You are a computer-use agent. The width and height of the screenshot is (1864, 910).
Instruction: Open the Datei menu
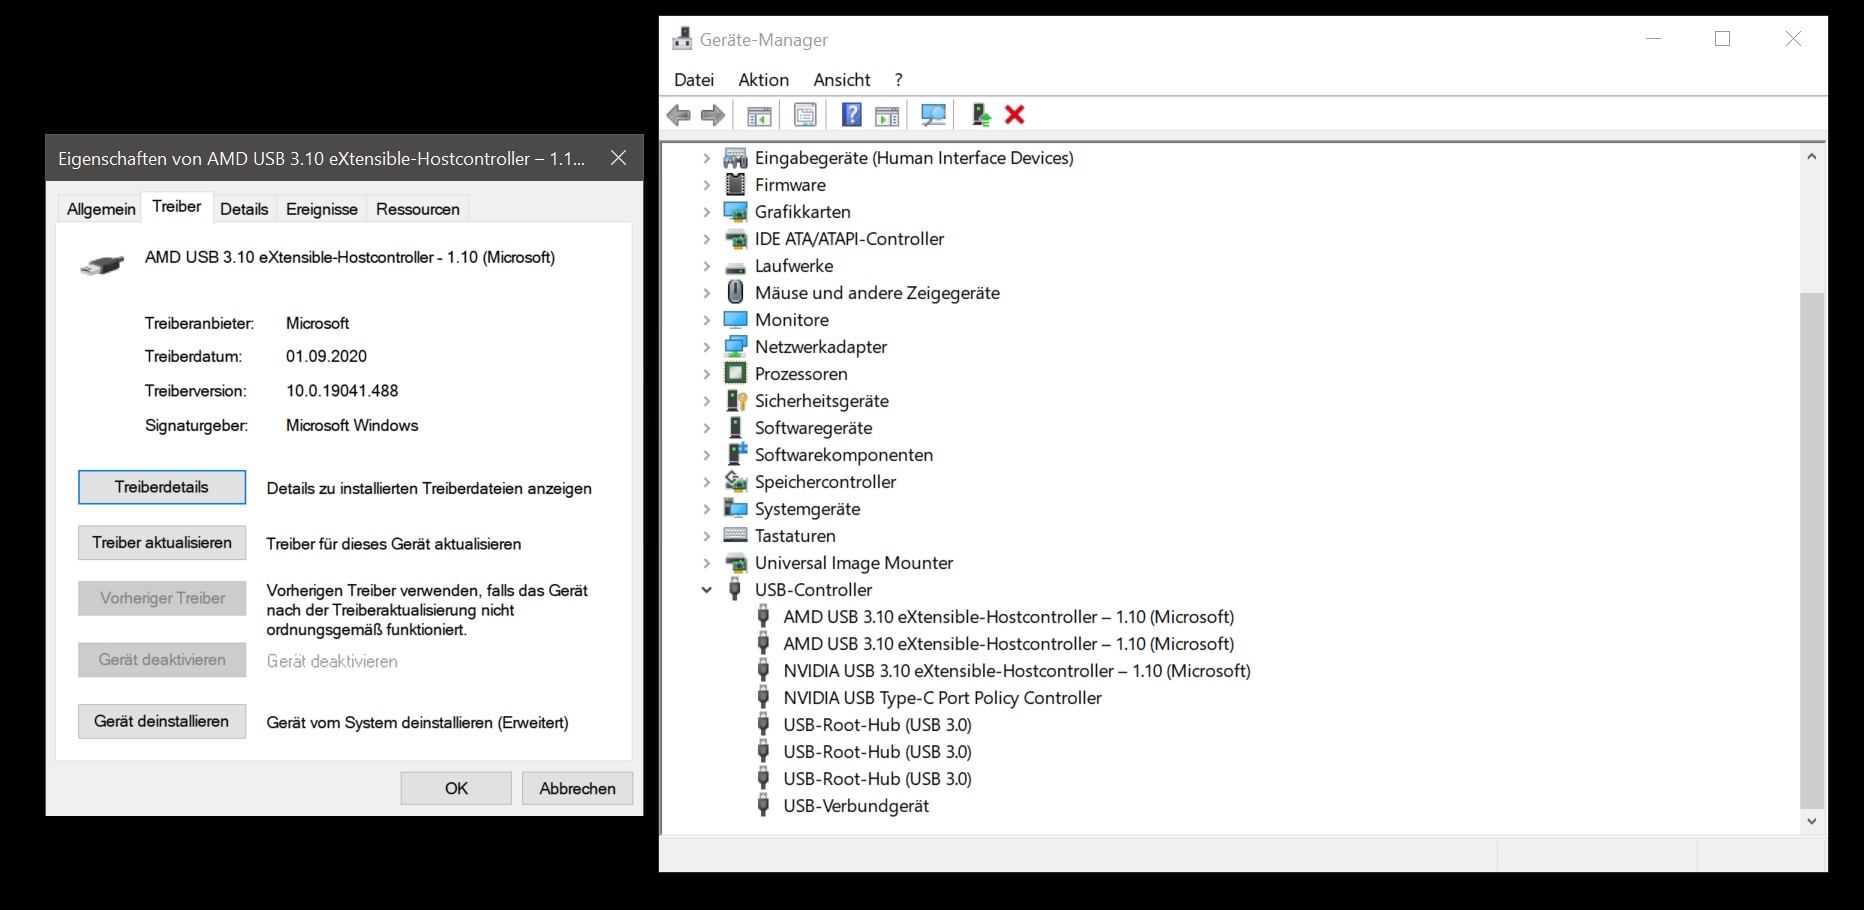coord(694,80)
